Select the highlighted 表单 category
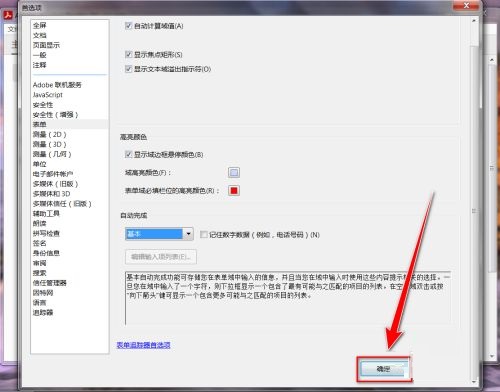 point(40,124)
